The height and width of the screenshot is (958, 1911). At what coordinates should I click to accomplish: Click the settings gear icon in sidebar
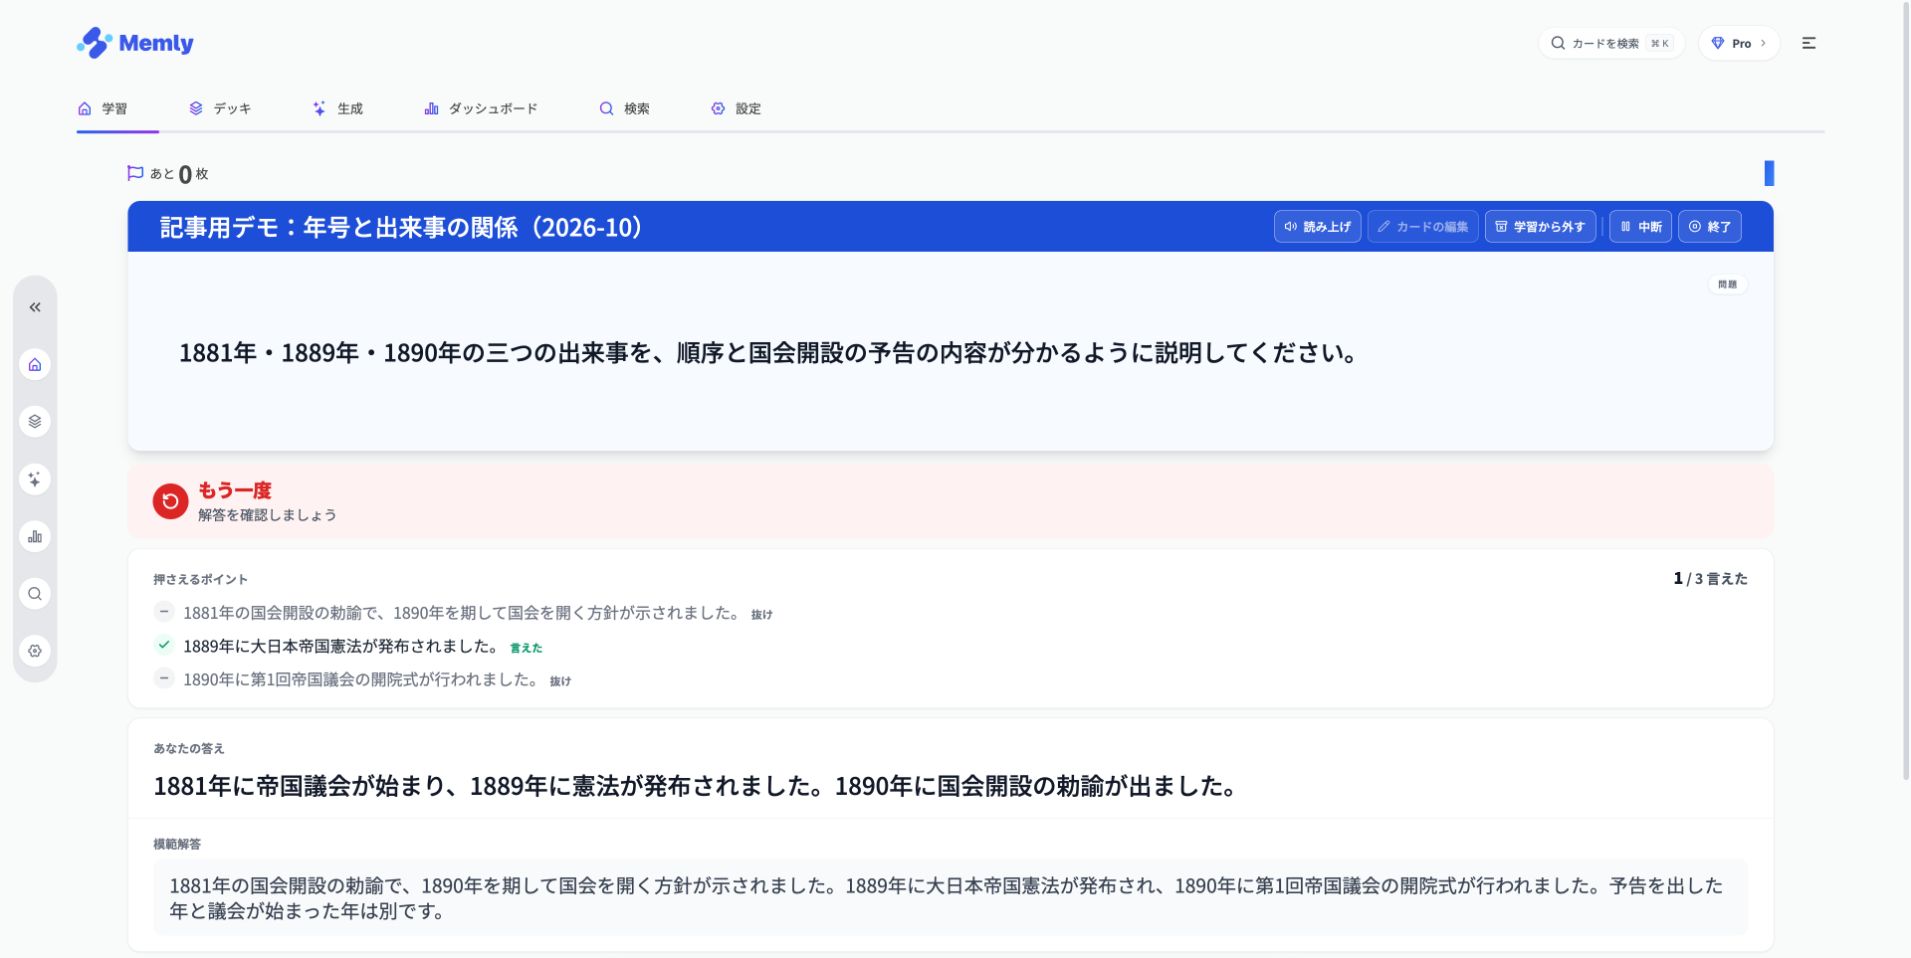35,651
